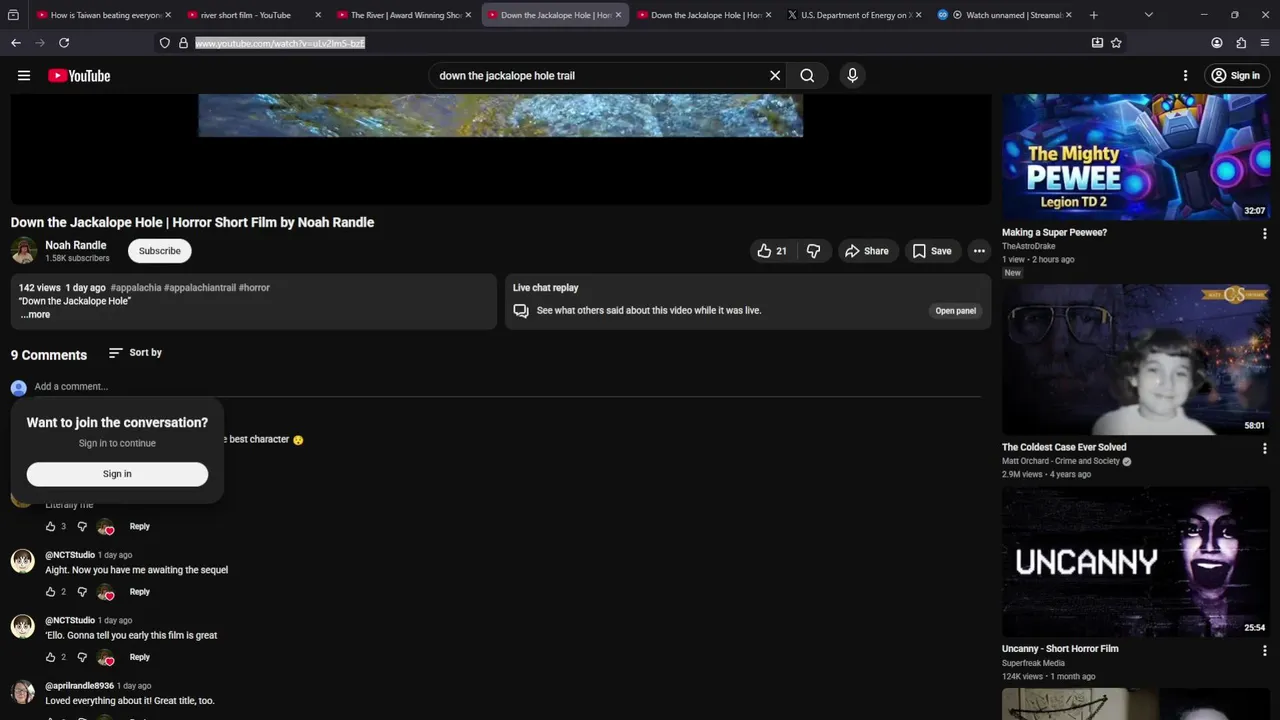1280x720 pixels.
Task: Open 'The Coldest Case Ever Solved' title
Action: tap(1064, 448)
